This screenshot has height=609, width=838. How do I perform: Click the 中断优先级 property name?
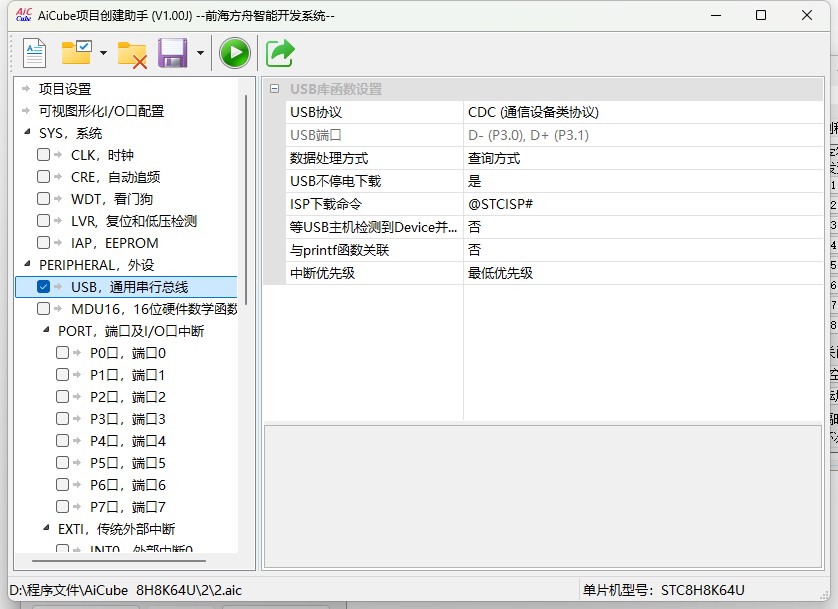(322, 273)
